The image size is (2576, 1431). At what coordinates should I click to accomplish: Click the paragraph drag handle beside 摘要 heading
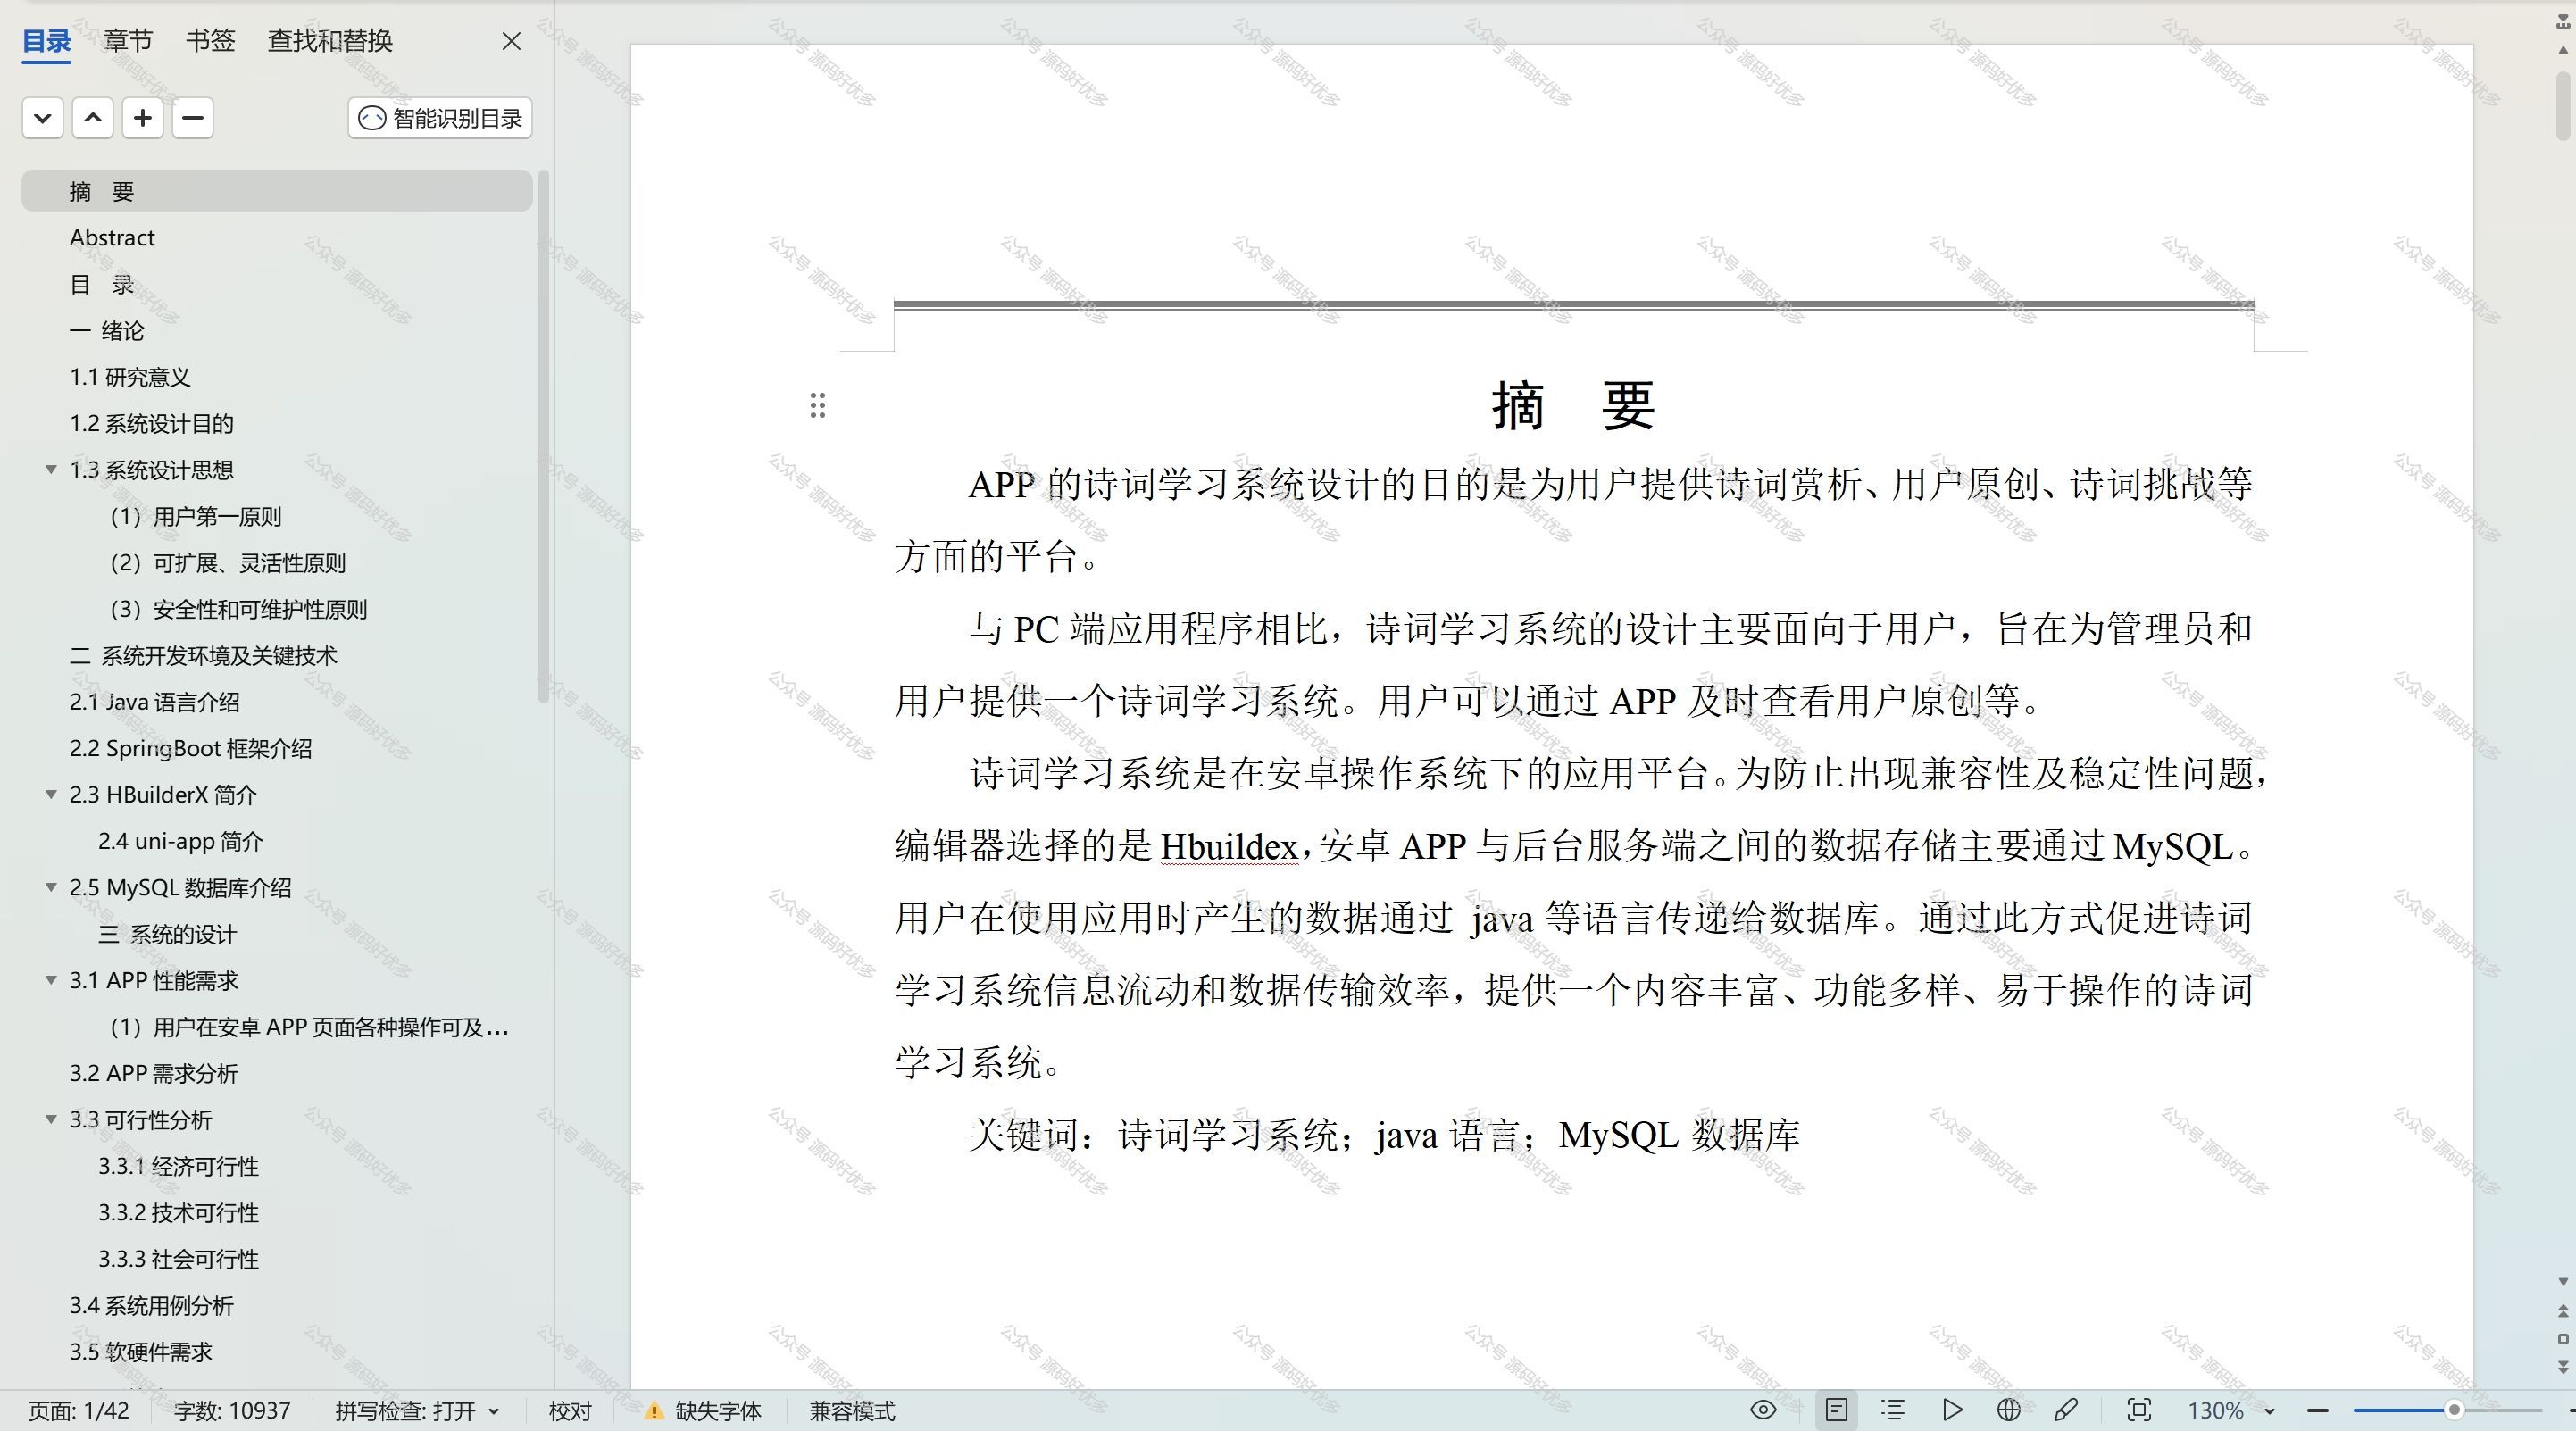[817, 405]
